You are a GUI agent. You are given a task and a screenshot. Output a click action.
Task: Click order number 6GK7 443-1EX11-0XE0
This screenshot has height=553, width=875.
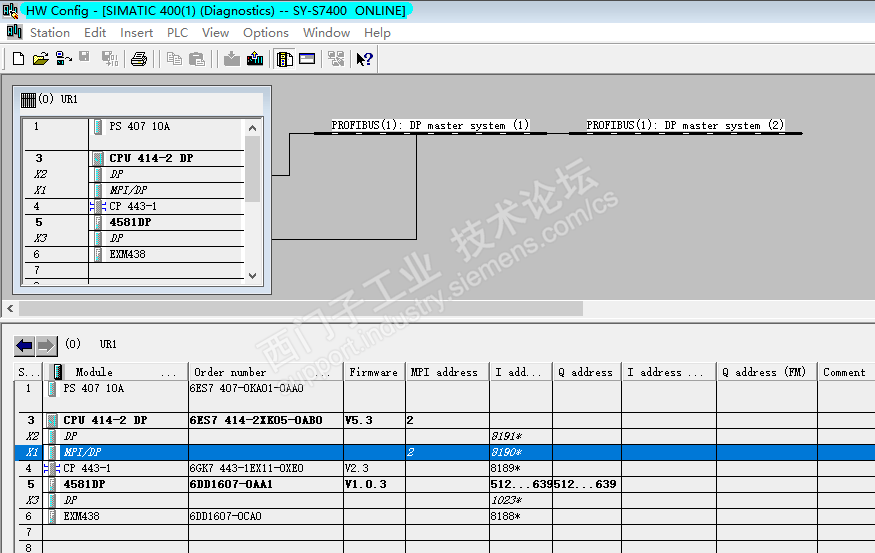(247, 468)
